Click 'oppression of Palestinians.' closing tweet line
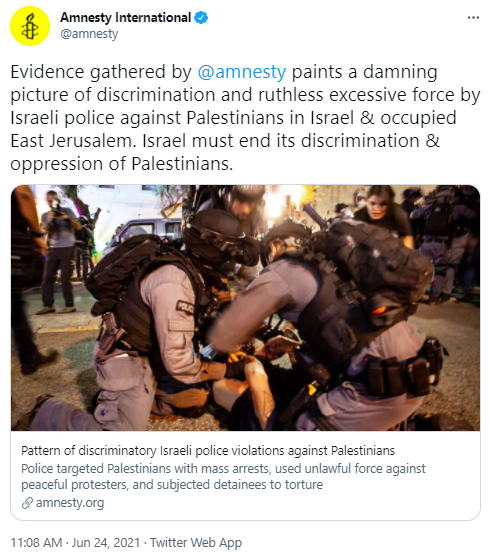Image resolution: width=490 pixels, height=560 pixels. pos(121,164)
